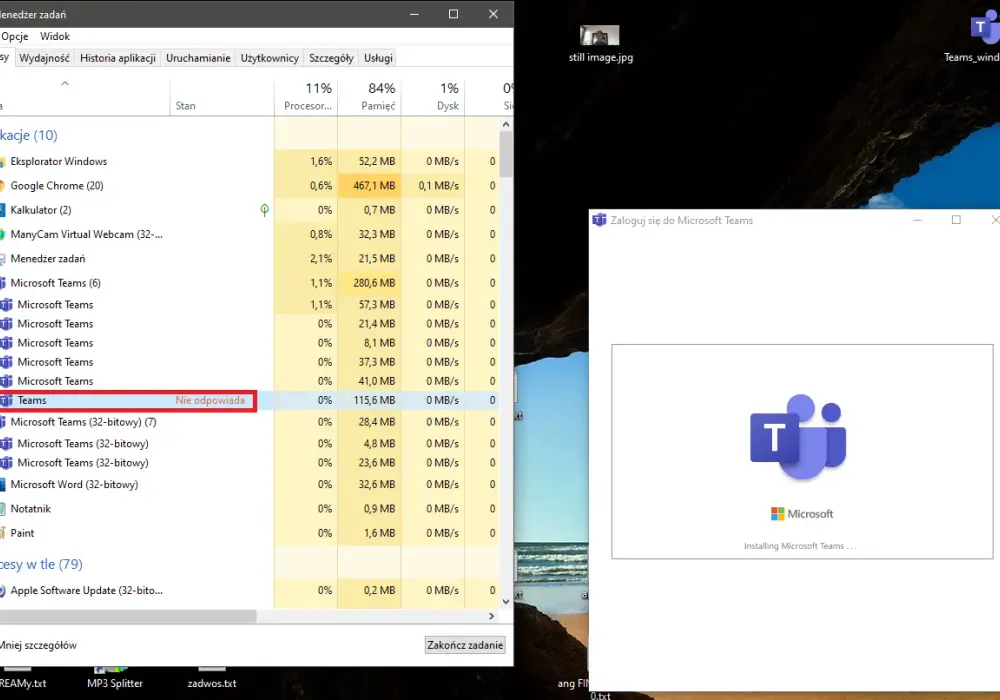Screen dimensions: 1000x700
Task: Select the Microsoft Teams (6) group row
Action: (x=249, y=282)
